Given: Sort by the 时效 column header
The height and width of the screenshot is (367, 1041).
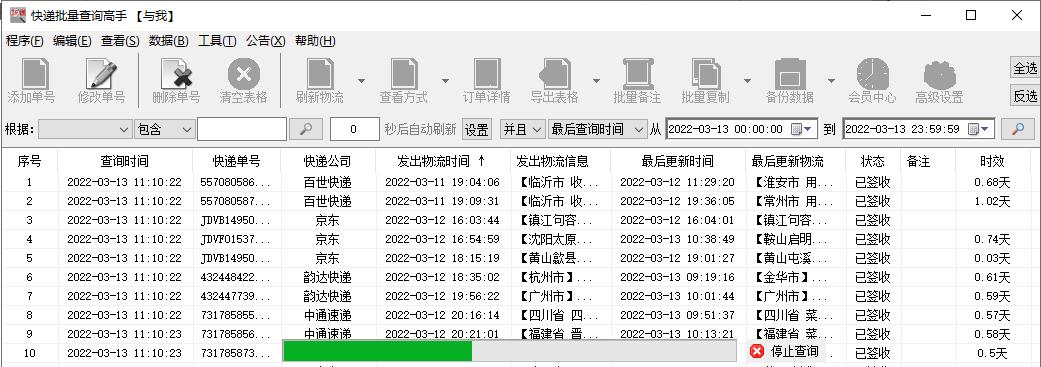Looking at the screenshot, I should 992,161.
